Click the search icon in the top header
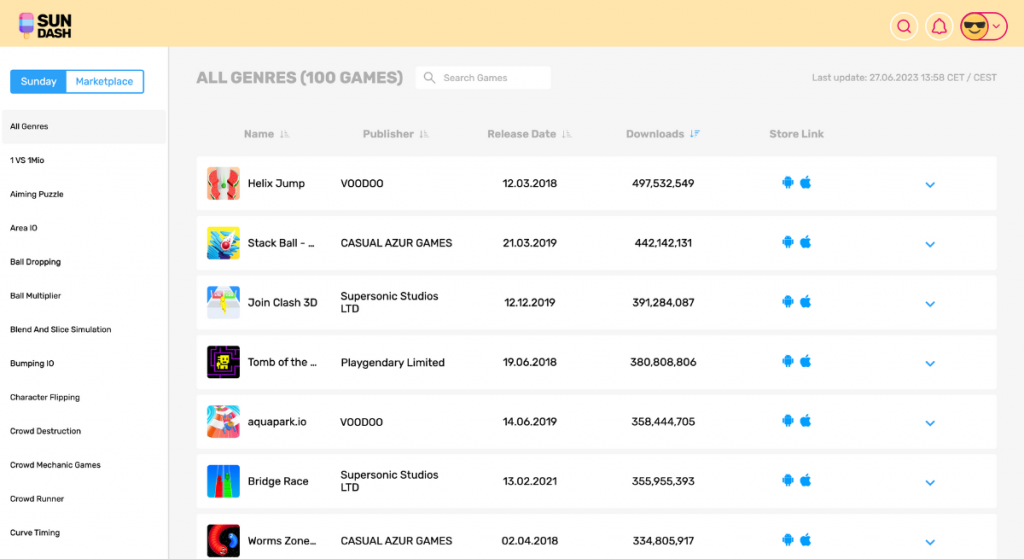 904,27
